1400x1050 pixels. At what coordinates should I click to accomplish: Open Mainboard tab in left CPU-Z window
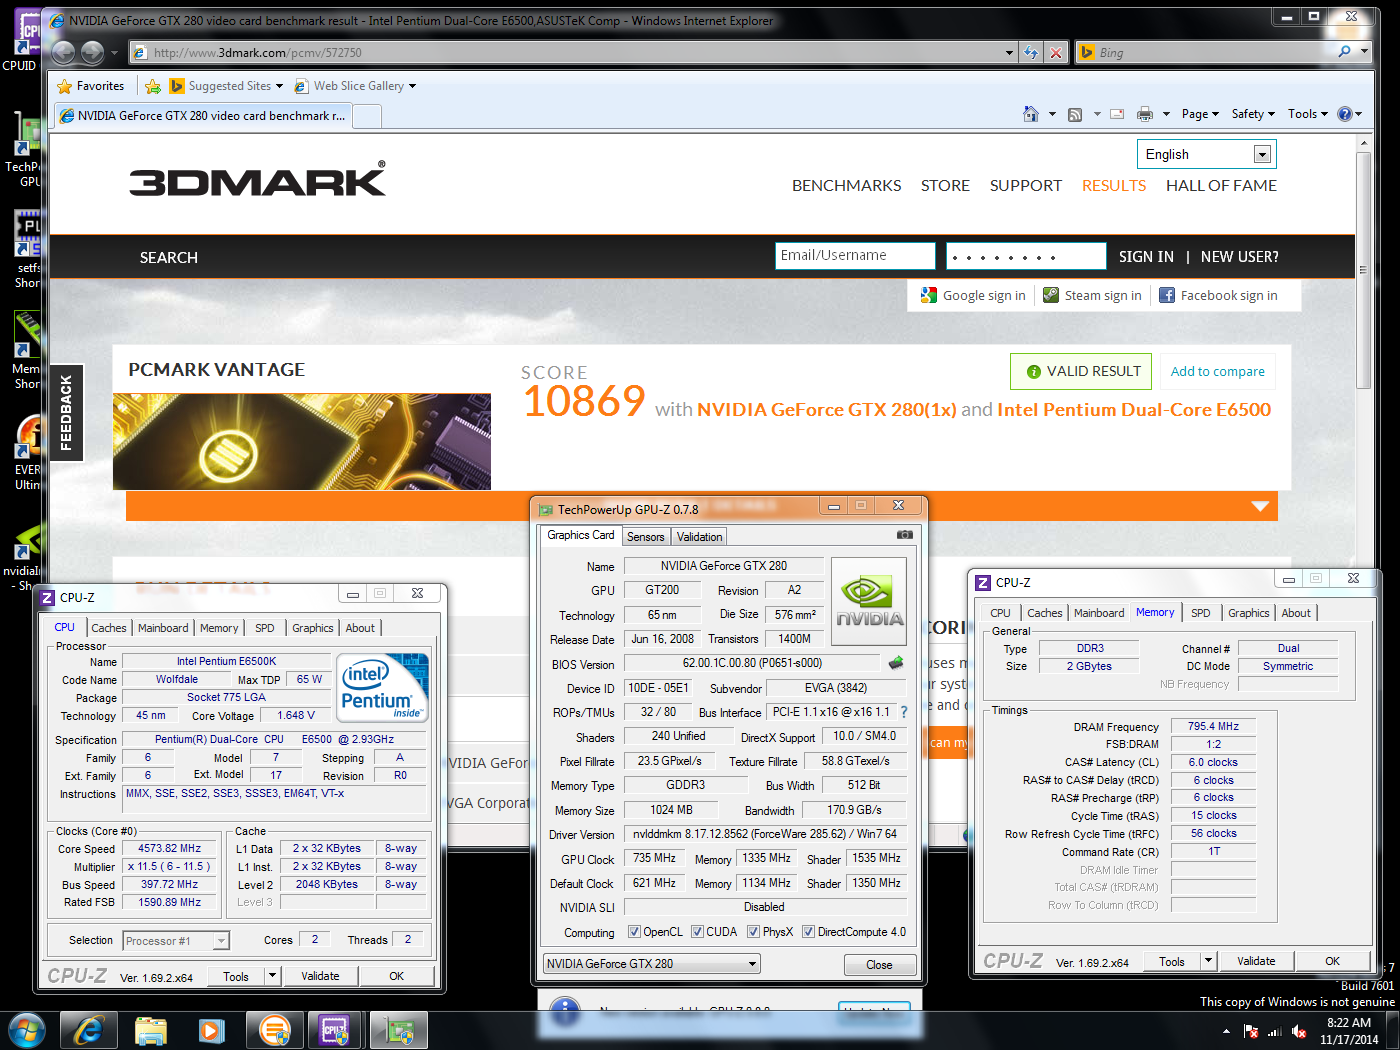click(x=163, y=628)
